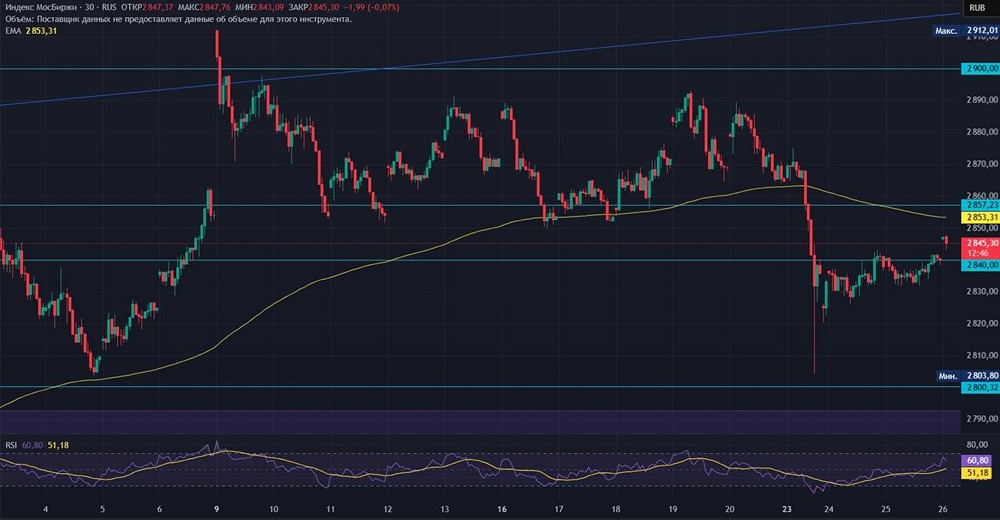Click the purple RSI 60,80 axis label
1000x520 pixels.
pos(977,460)
